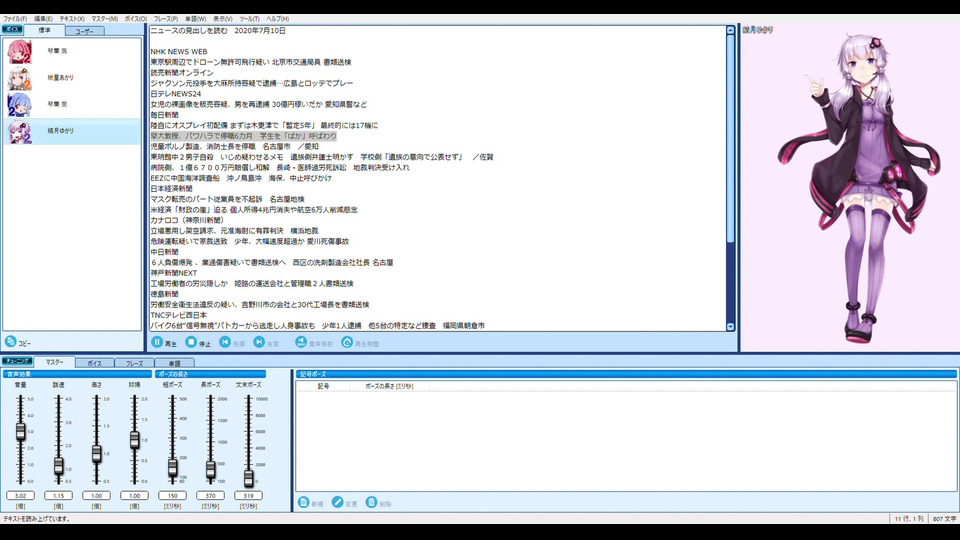
Task: Click the ポーズの長さ [ミリ秒] column header
Action: [x=389, y=386]
